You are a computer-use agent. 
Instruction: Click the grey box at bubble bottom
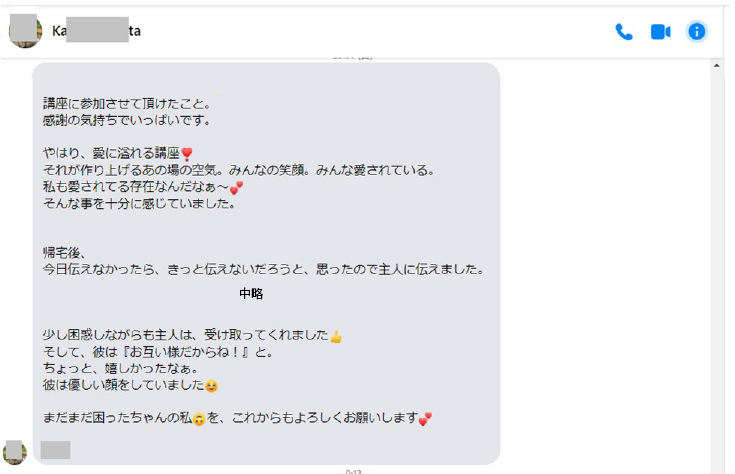click(x=56, y=450)
